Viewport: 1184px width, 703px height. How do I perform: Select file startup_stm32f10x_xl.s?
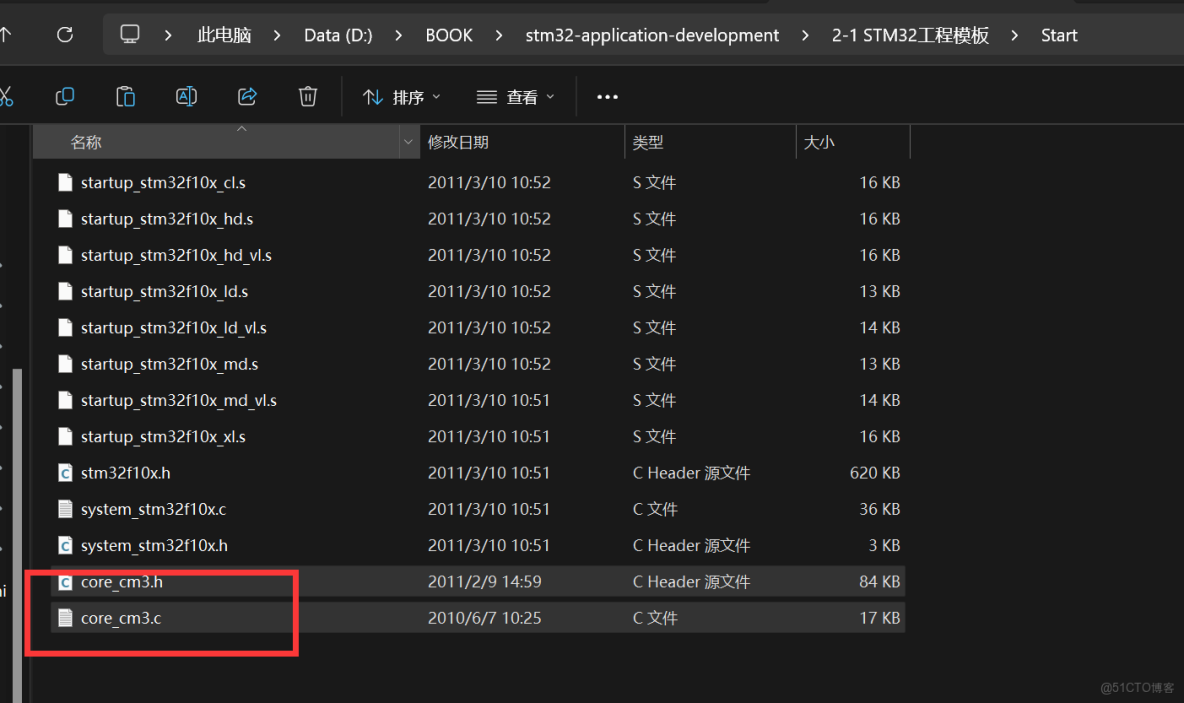click(163, 436)
